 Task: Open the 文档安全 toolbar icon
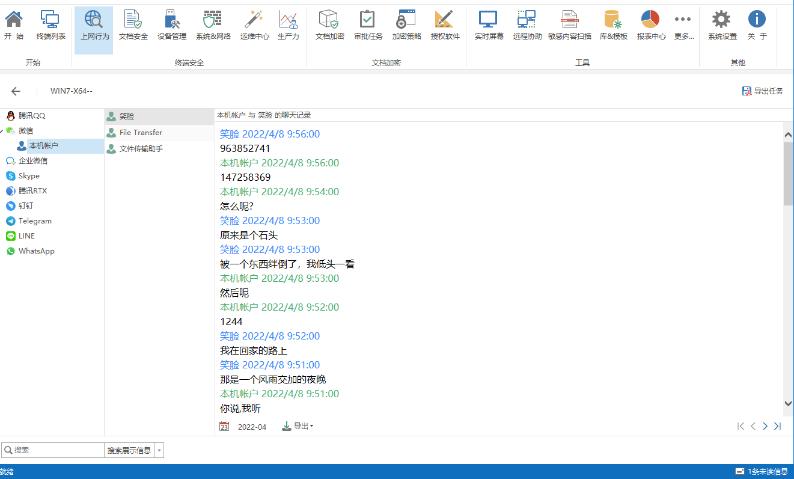coord(133,24)
